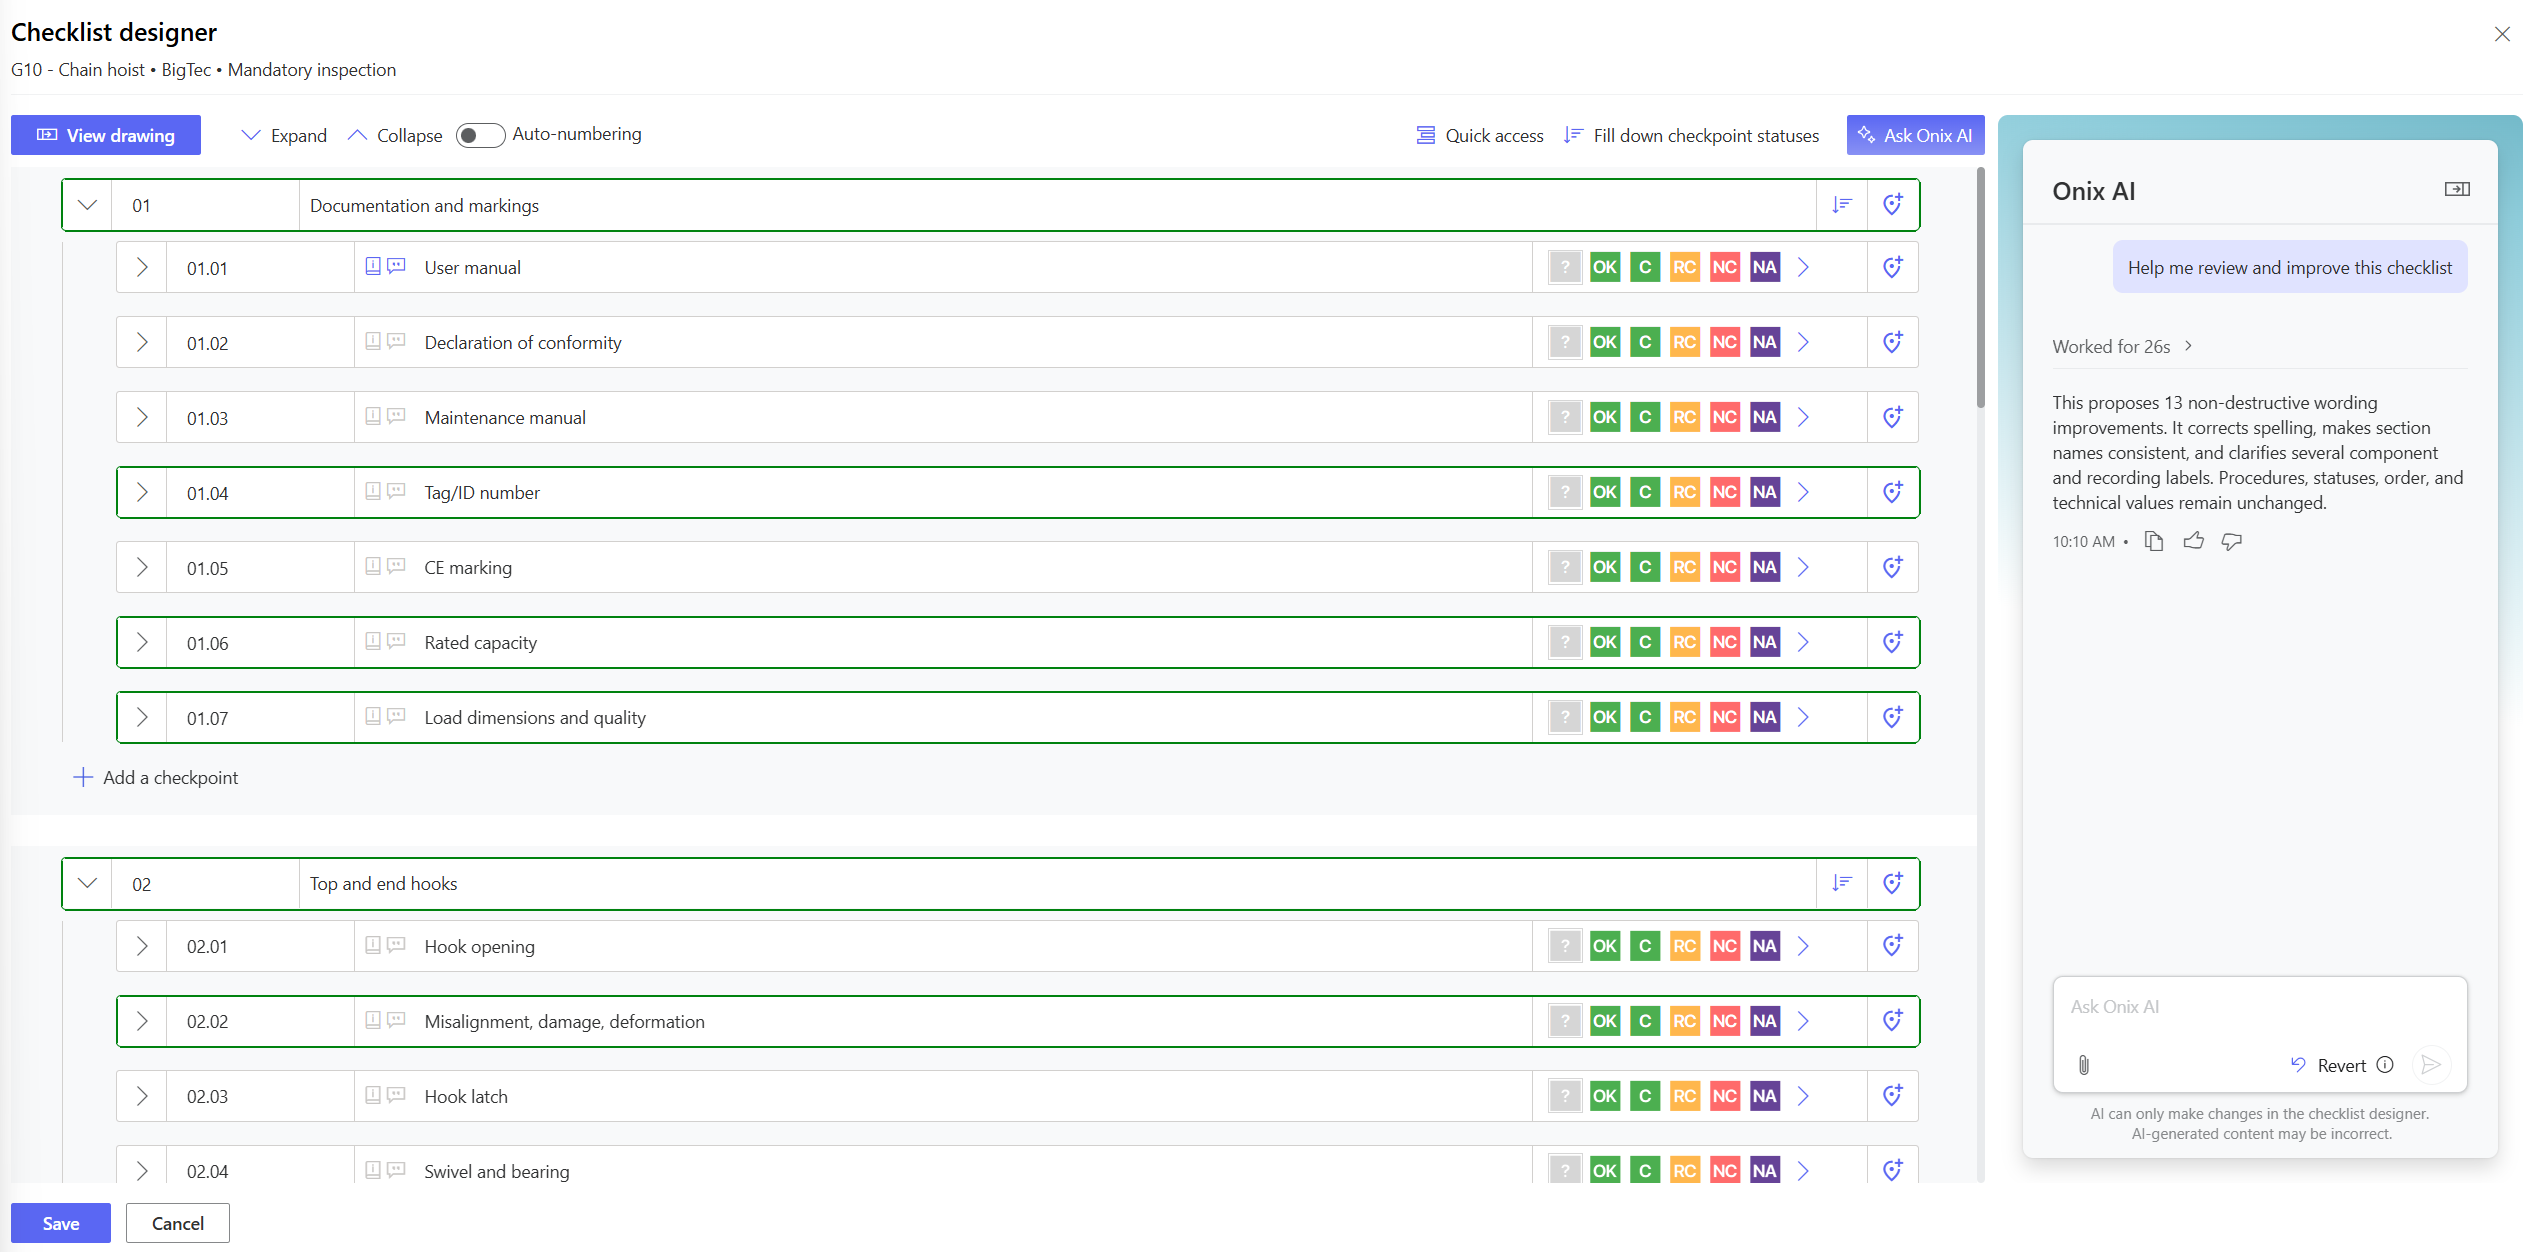The height and width of the screenshot is (1252, 2532).
Task: Revert the Onix AI changes
Action: tap(2329, 1065)
